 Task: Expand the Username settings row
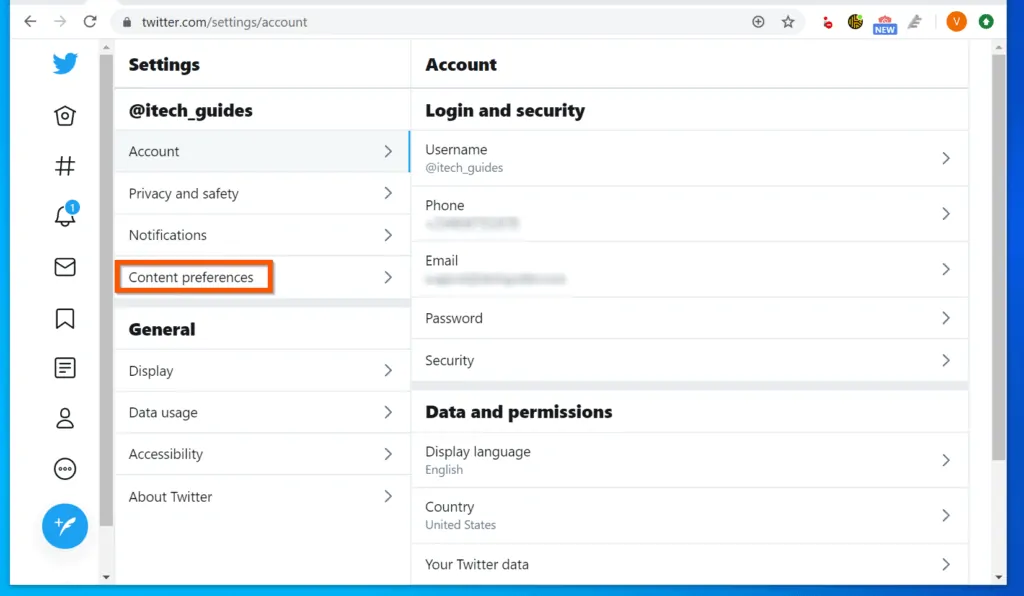690,158
